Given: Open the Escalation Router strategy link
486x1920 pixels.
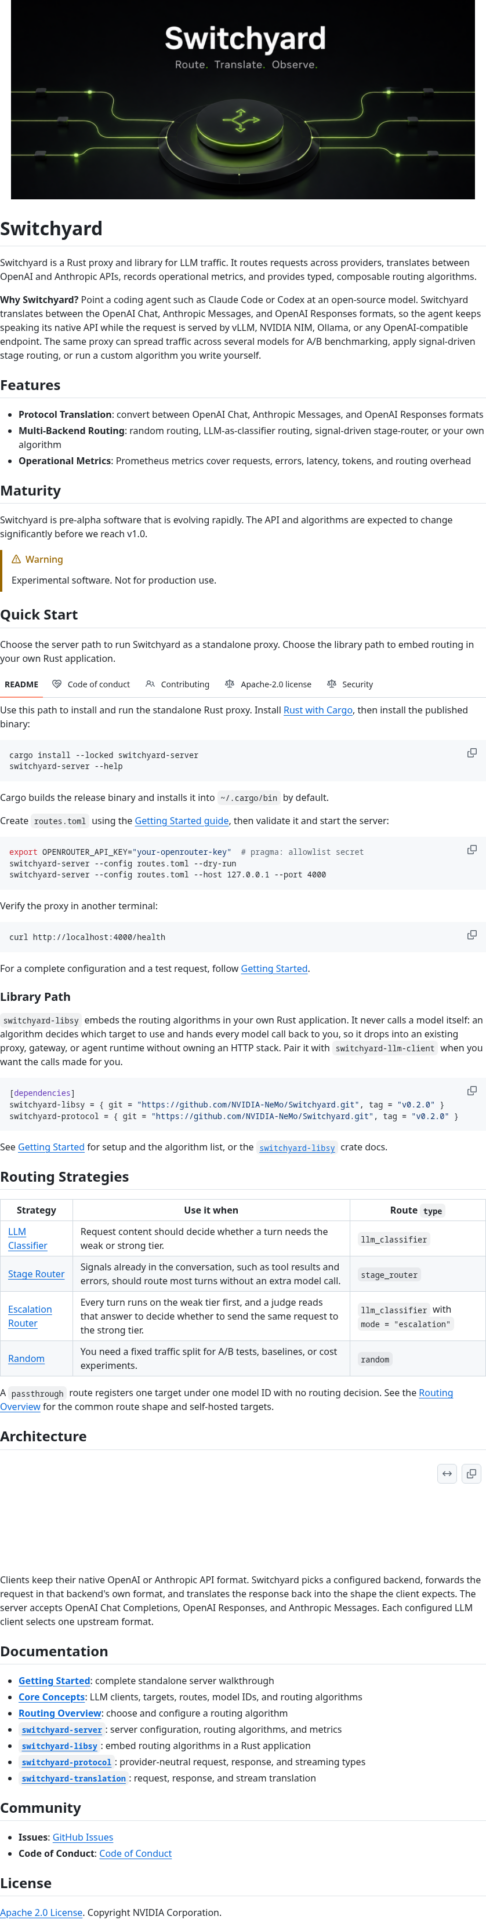Looking at the screenshot, I should [30, 1316].
